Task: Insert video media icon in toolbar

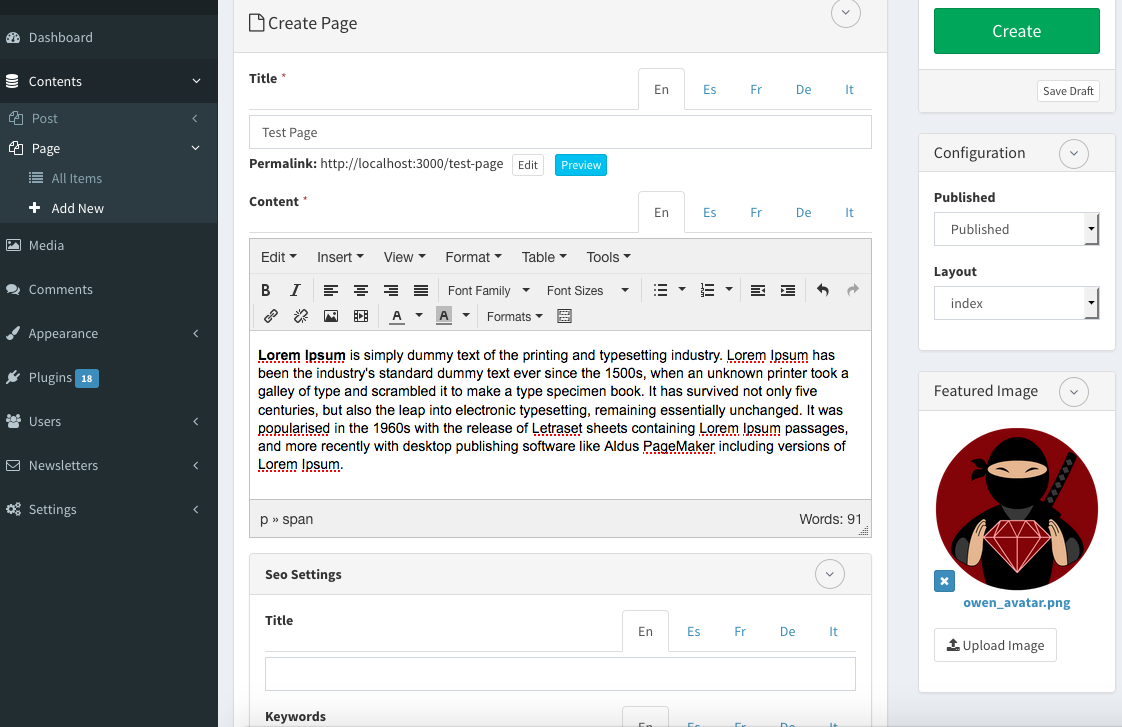Action: coord(361,316)
